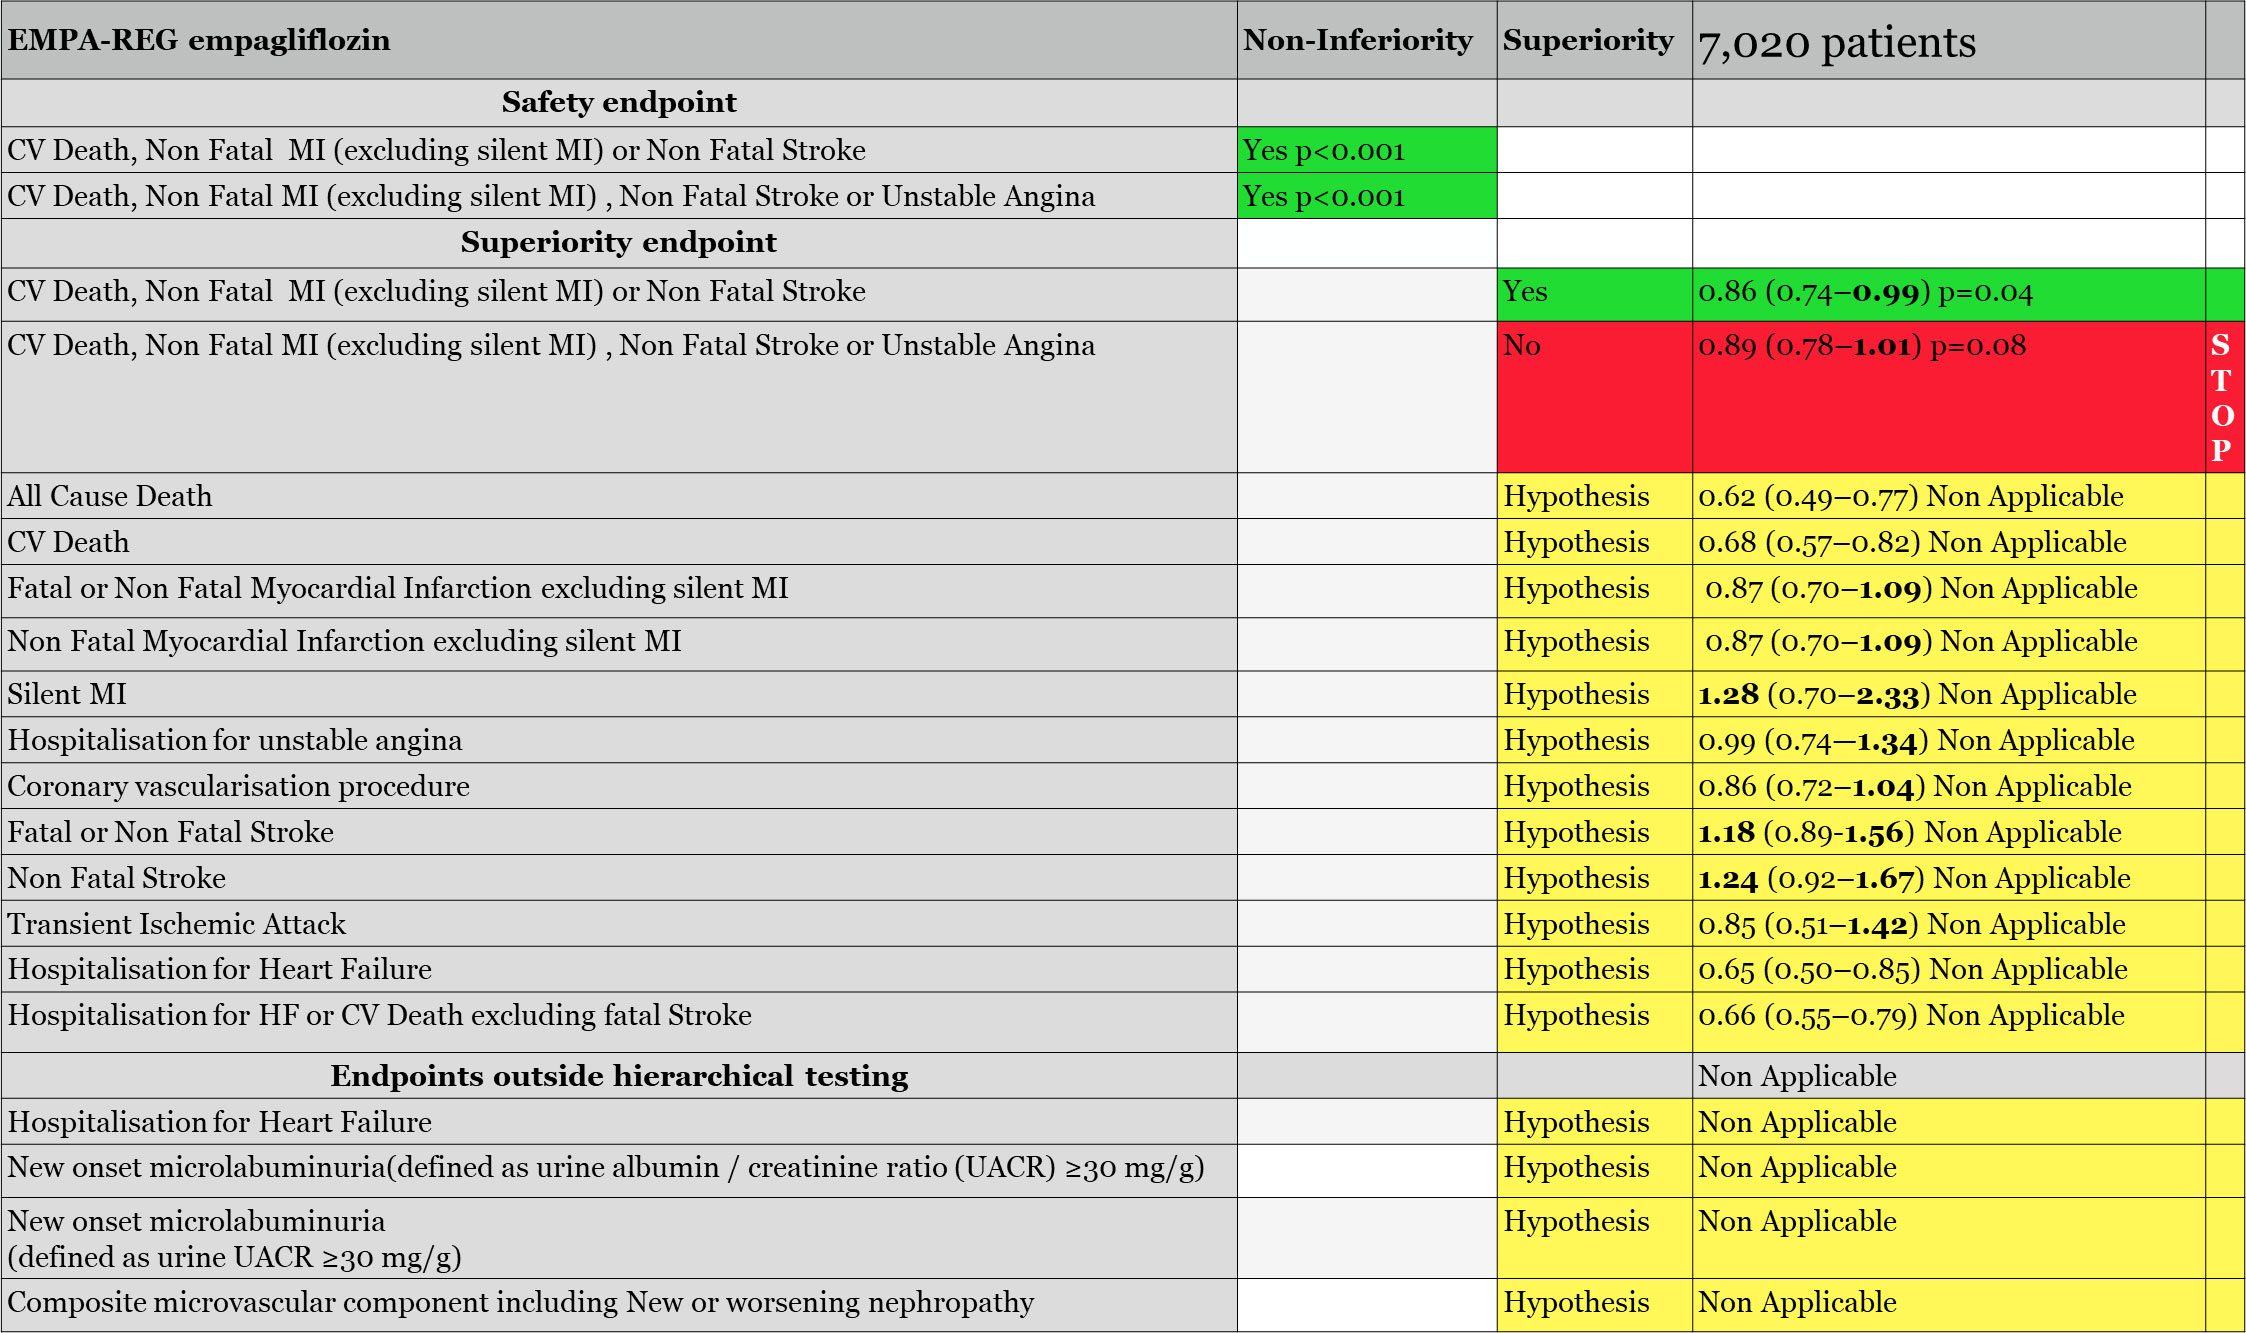Select the red No superiority cell
2246x1333 pixels.
pos(1595,397)
